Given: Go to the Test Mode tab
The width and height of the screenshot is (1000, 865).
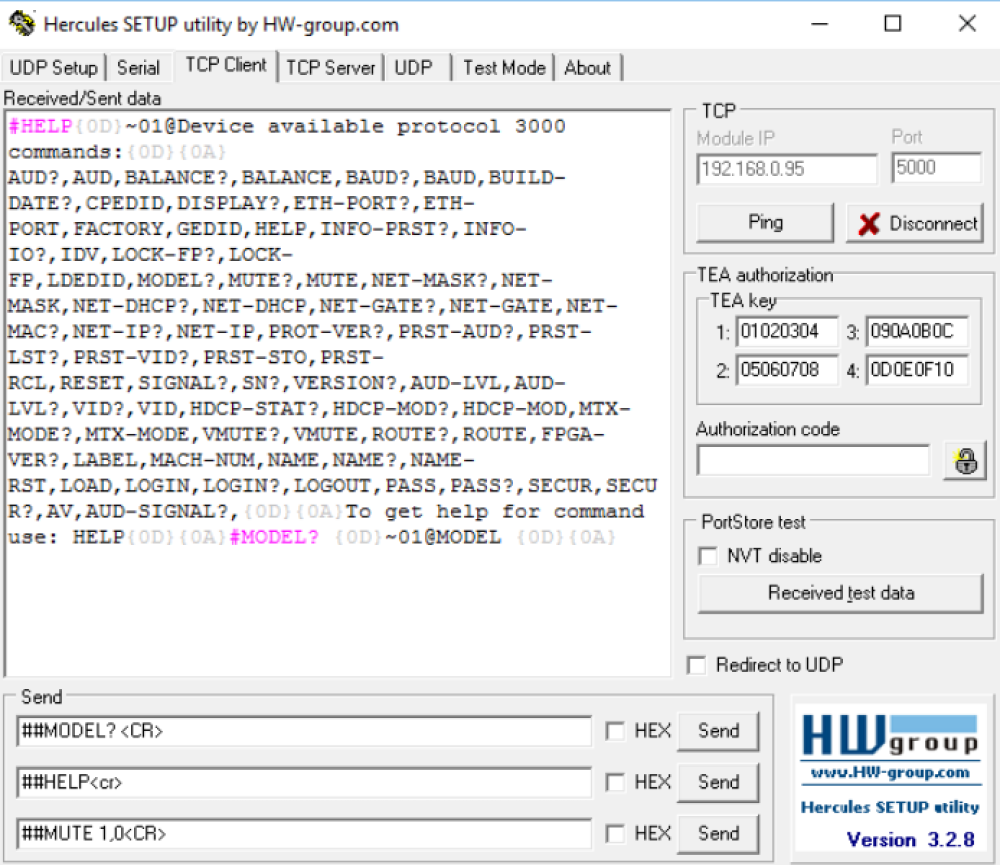Looking at the screenshot, I should click(x=504, y=68).
